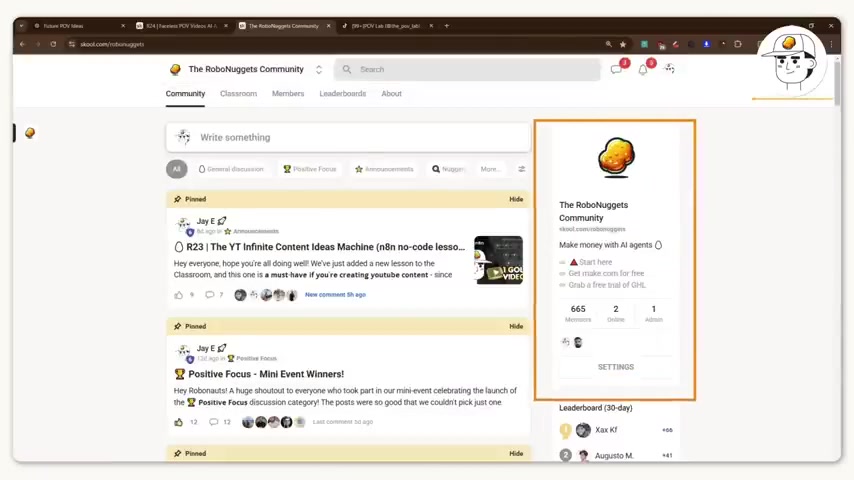Expand the More... categories dropdown
Viewport: 854px width, 480px height.
[x=490, y=169]
